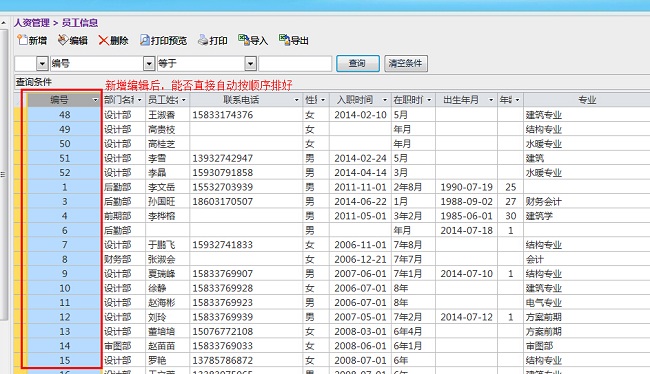
Task: Click date cell 1990-07-19
Action: click(466, 187)
